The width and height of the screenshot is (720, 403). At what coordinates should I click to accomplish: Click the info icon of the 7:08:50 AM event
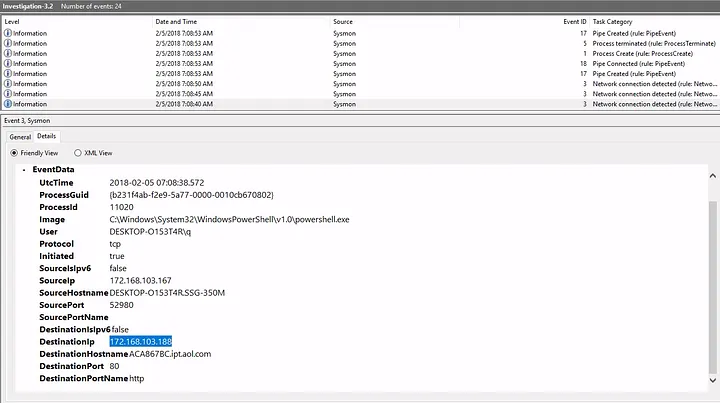pyautogui.click(x=8, y=83)
